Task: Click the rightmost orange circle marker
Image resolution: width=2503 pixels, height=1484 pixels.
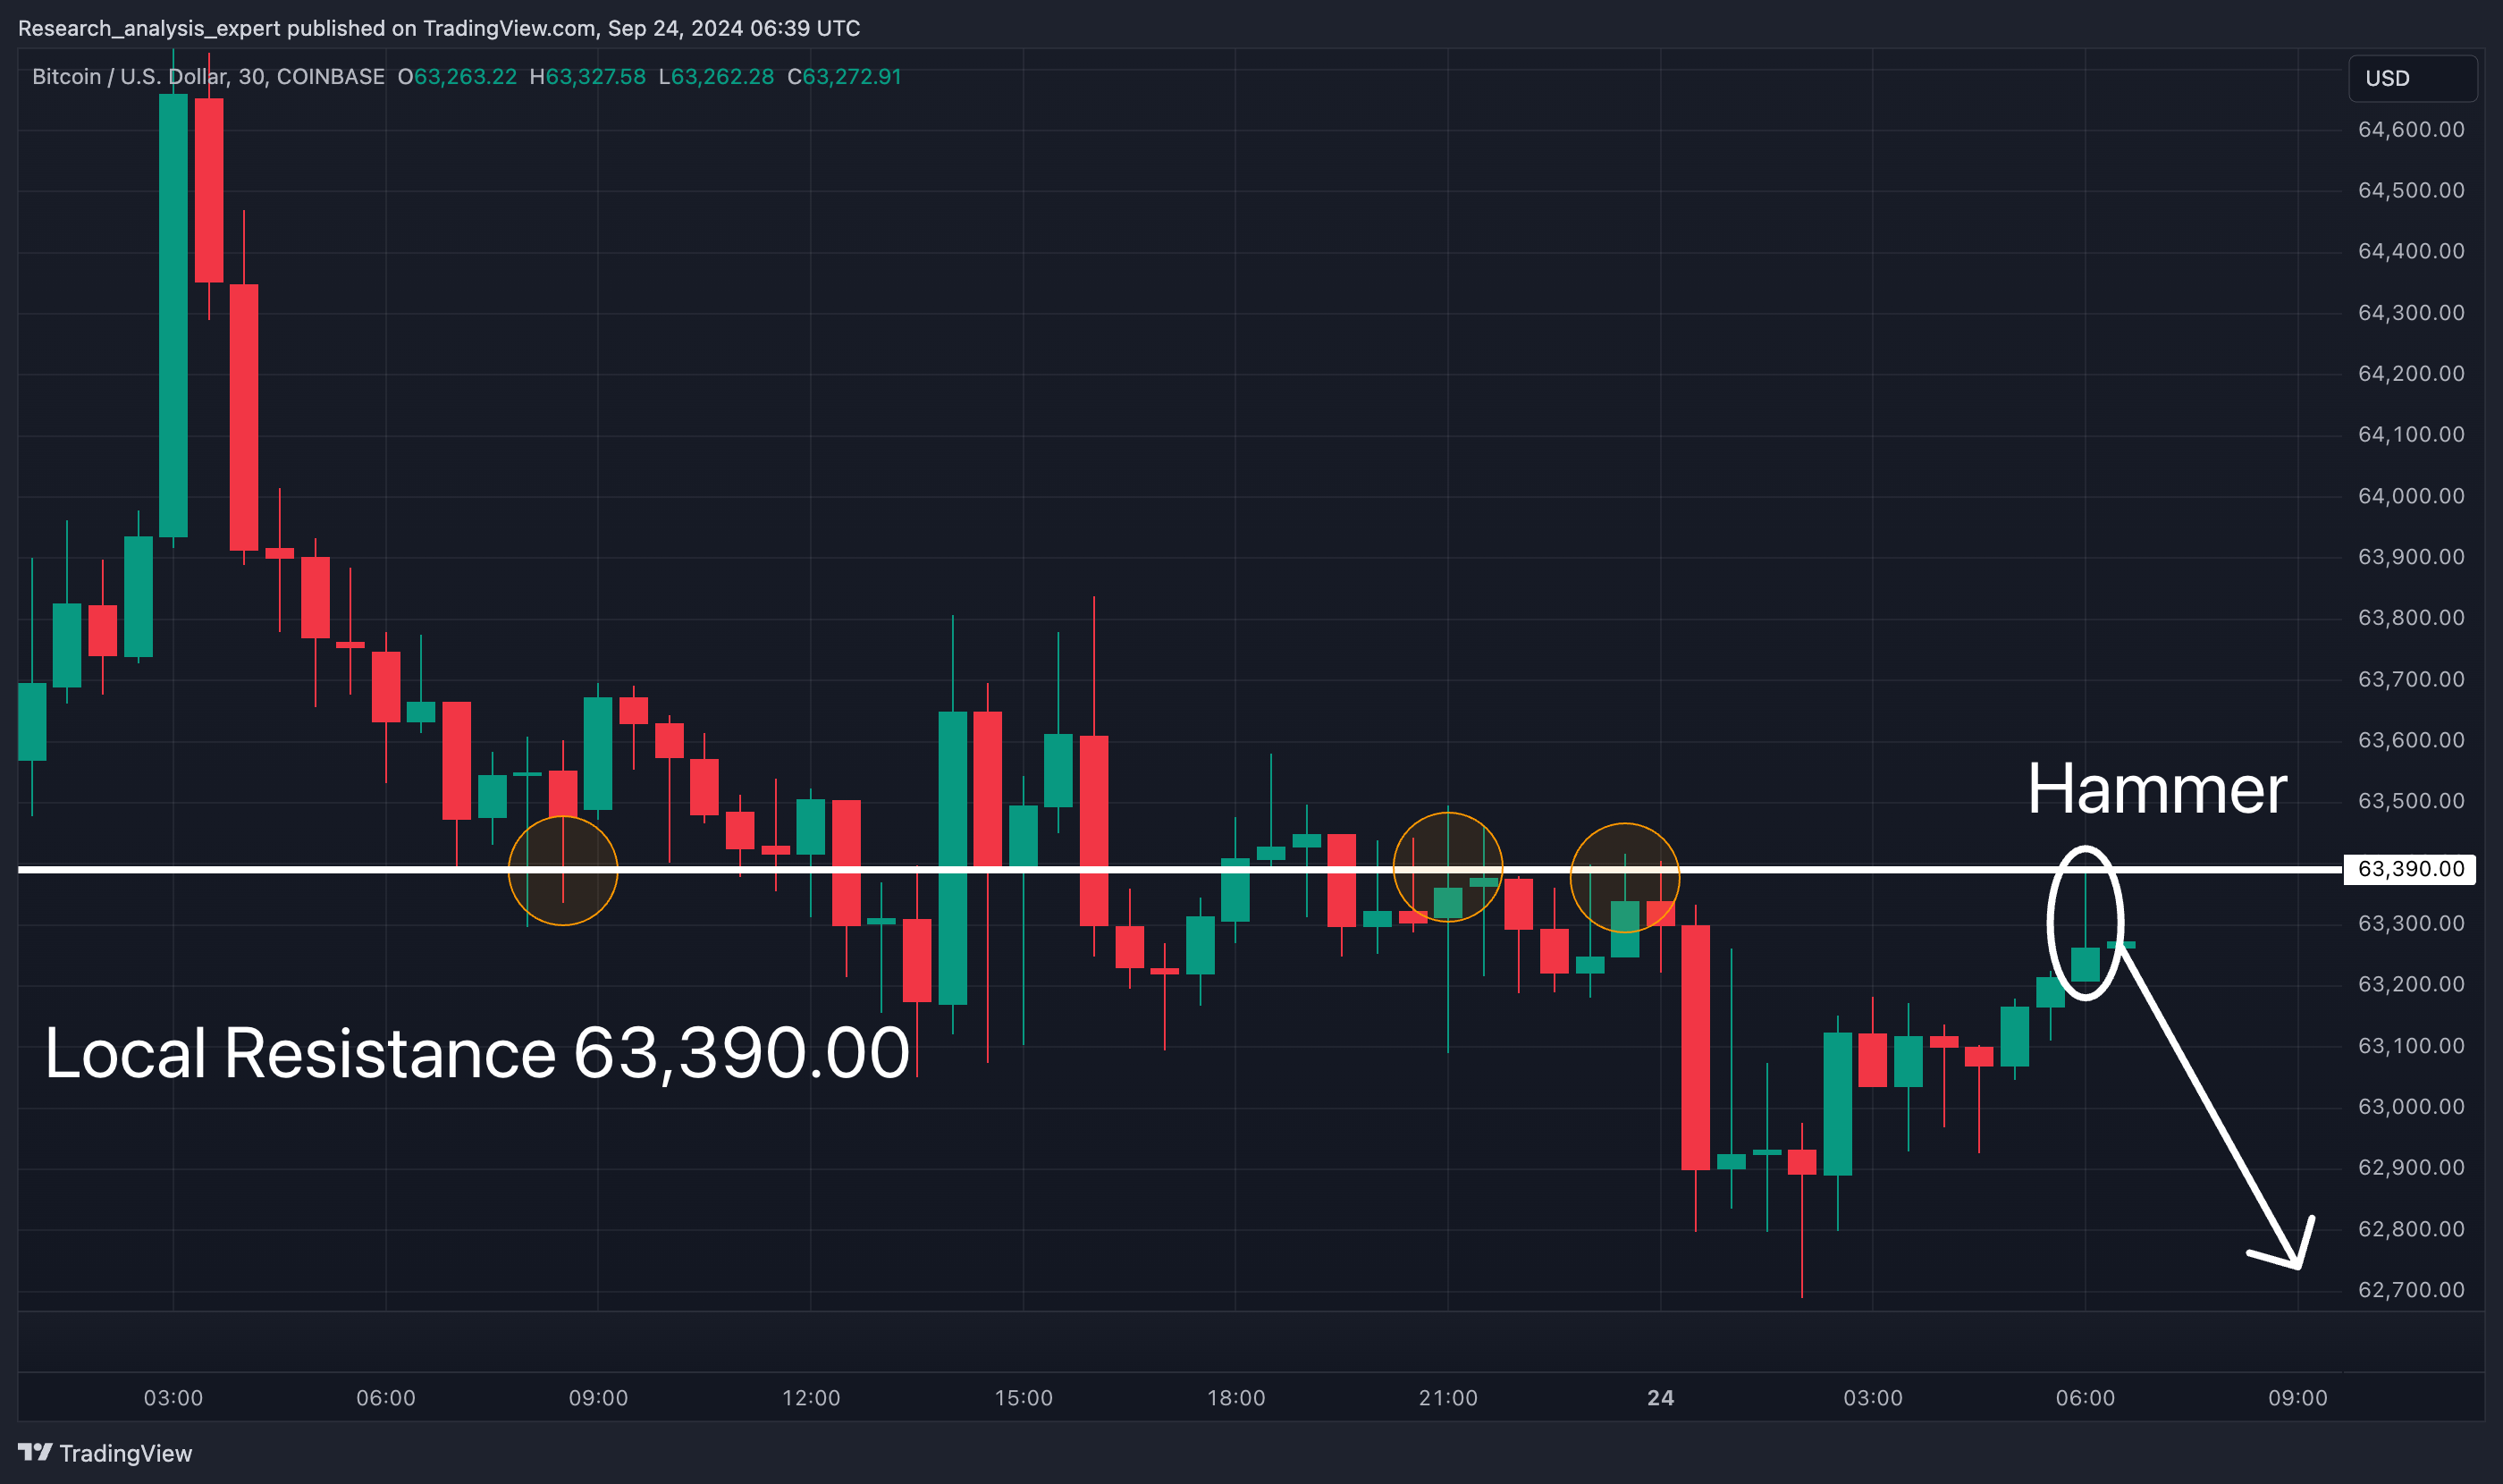Action: (x=1624, y=877)
